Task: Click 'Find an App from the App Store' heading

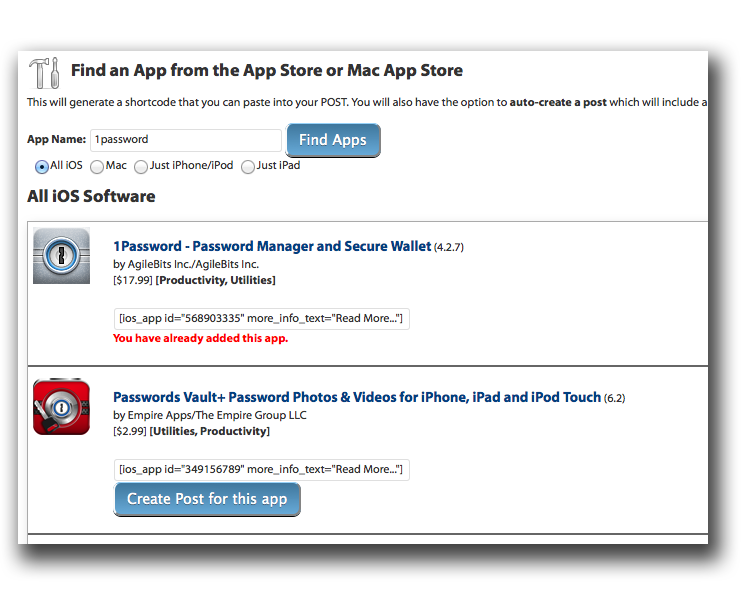Action: [267, 70]
